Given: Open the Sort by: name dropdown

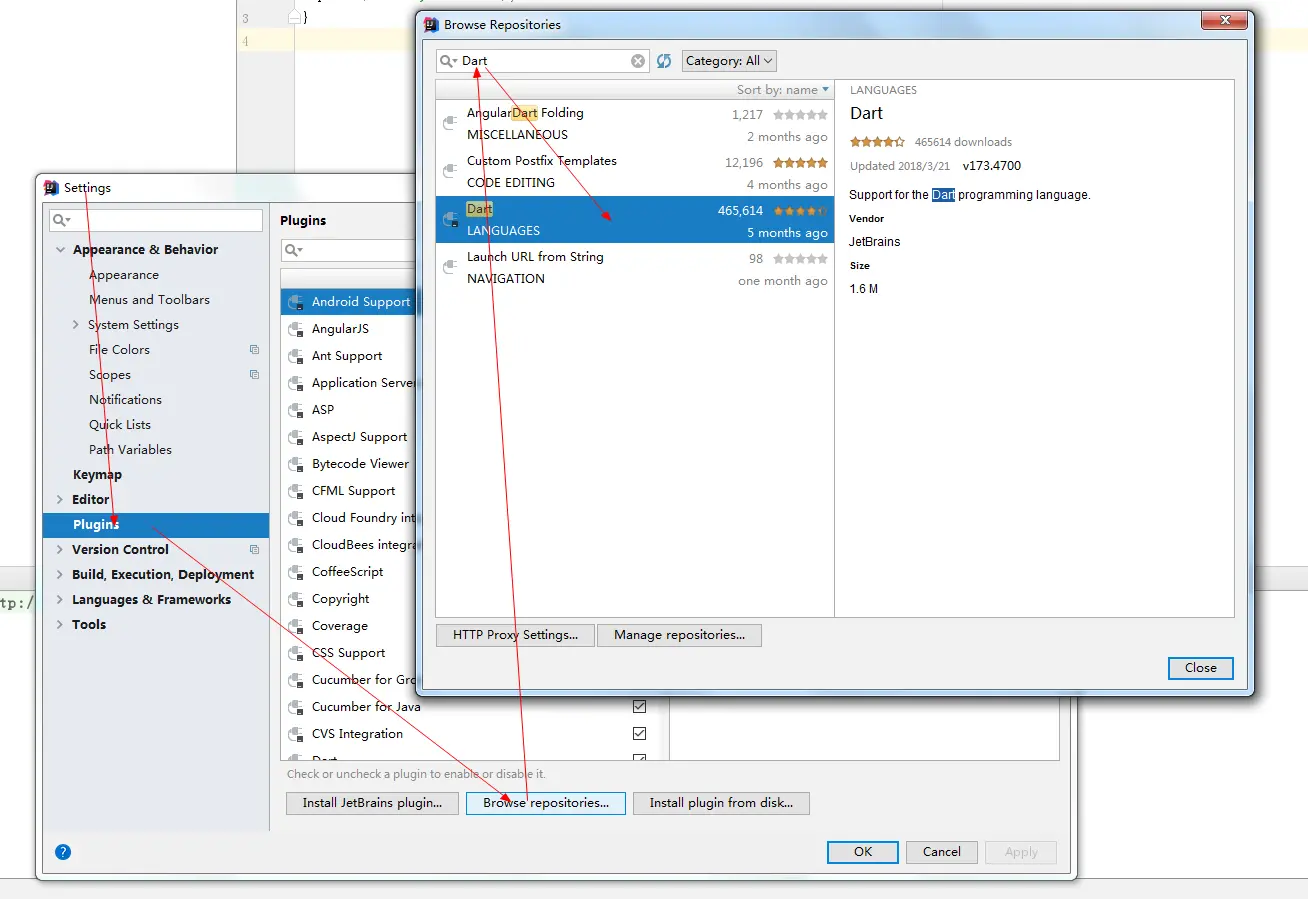Looking at the screenshot, I should click(783, 90).
